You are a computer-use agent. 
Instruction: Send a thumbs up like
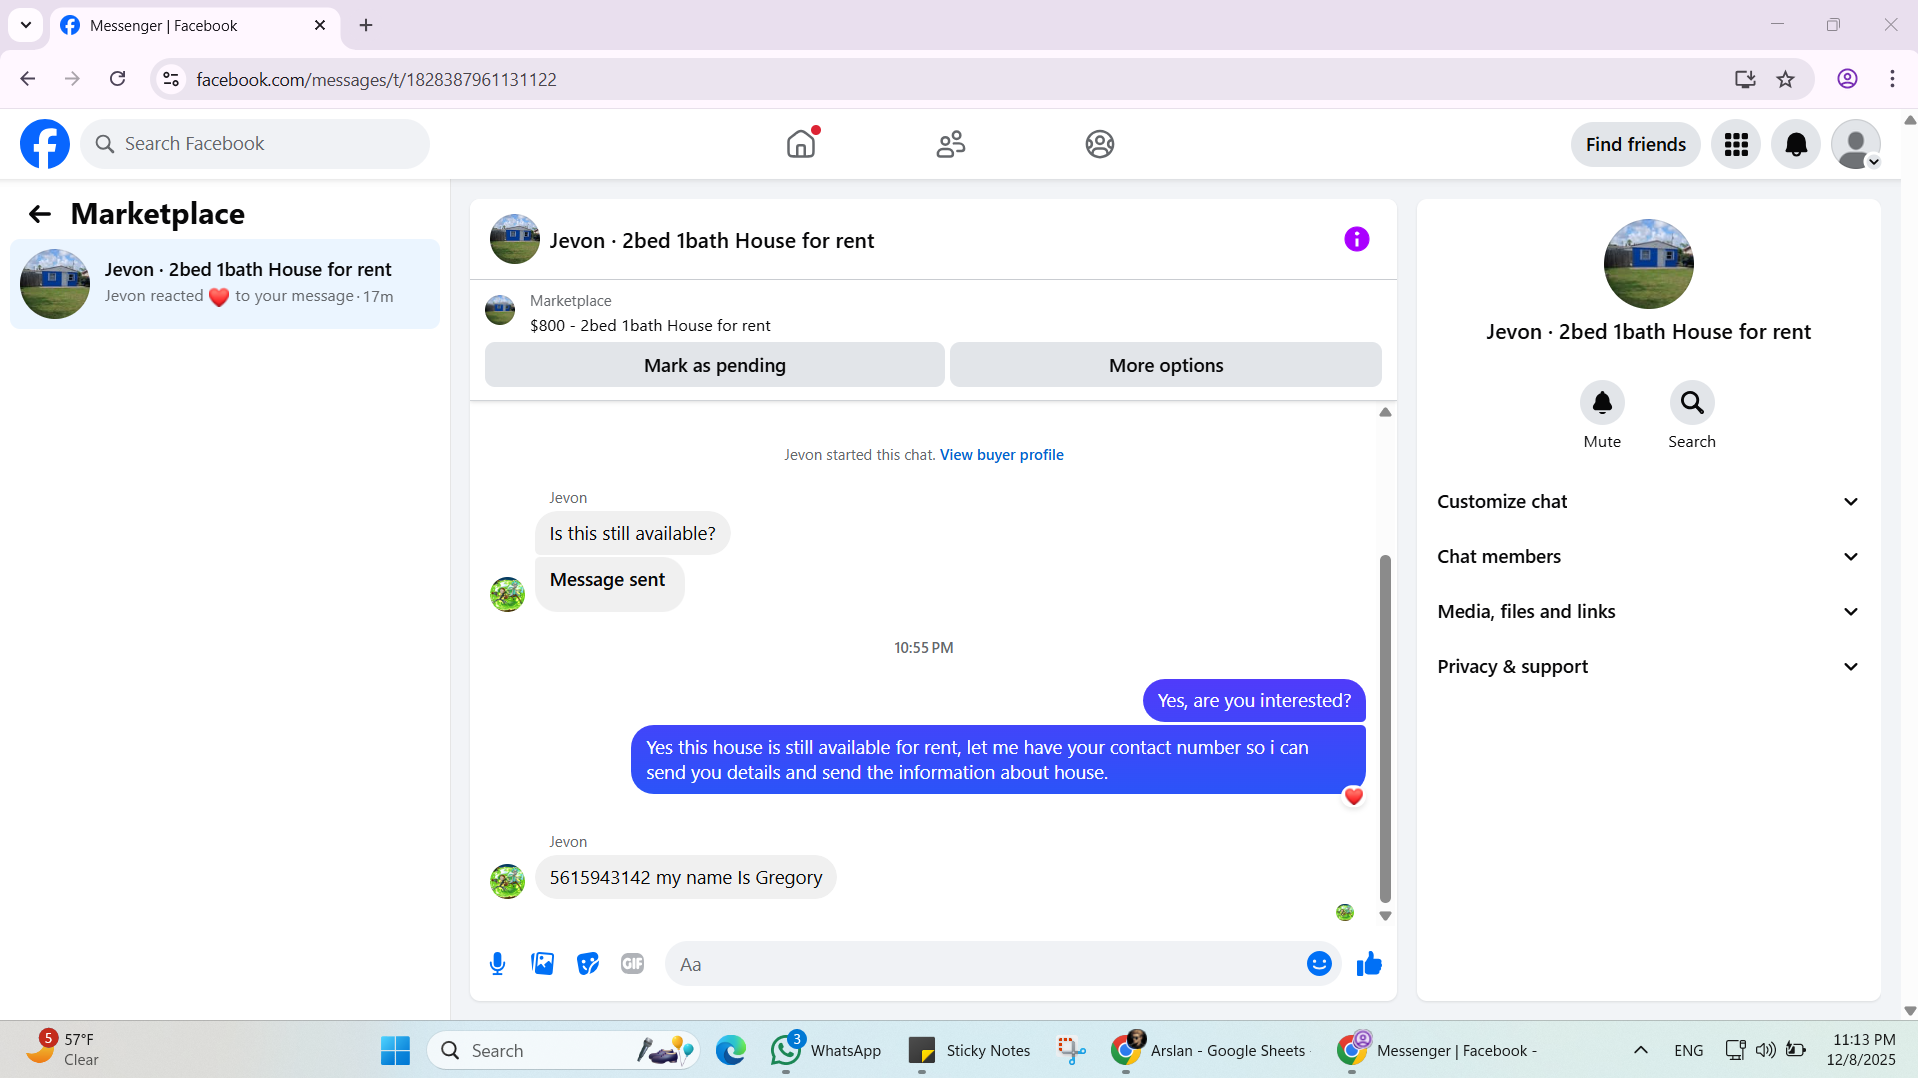click(x=1369, y=964)
